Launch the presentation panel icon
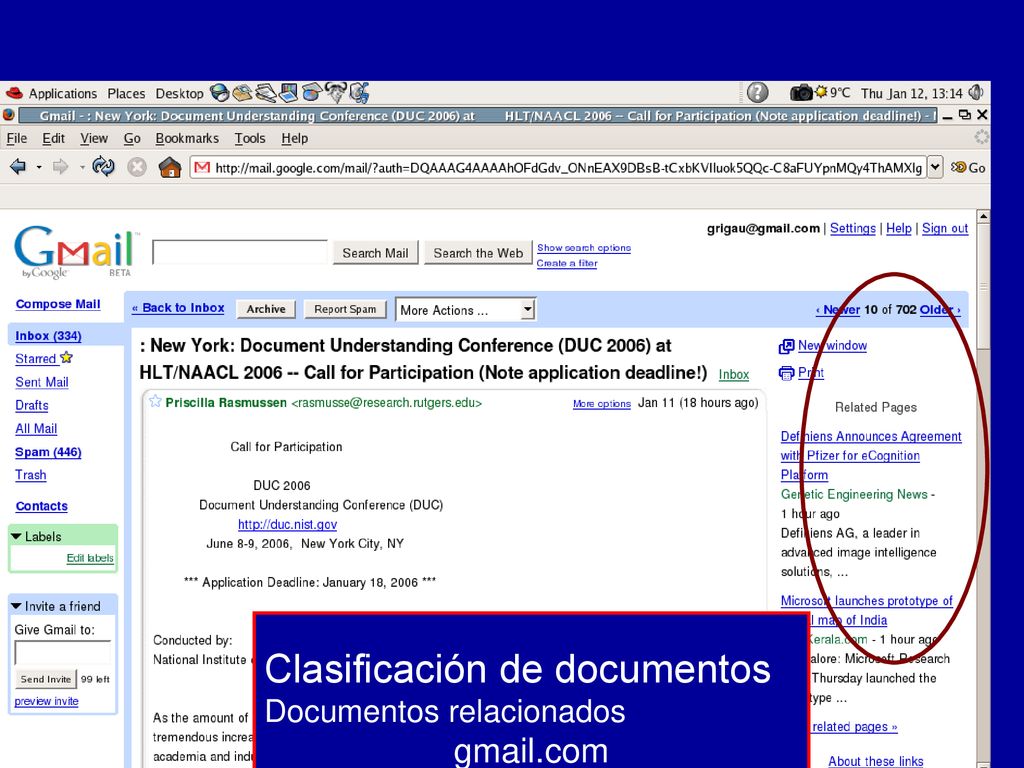The width and height of the screenshot is (1024, 768). point(288,93)
